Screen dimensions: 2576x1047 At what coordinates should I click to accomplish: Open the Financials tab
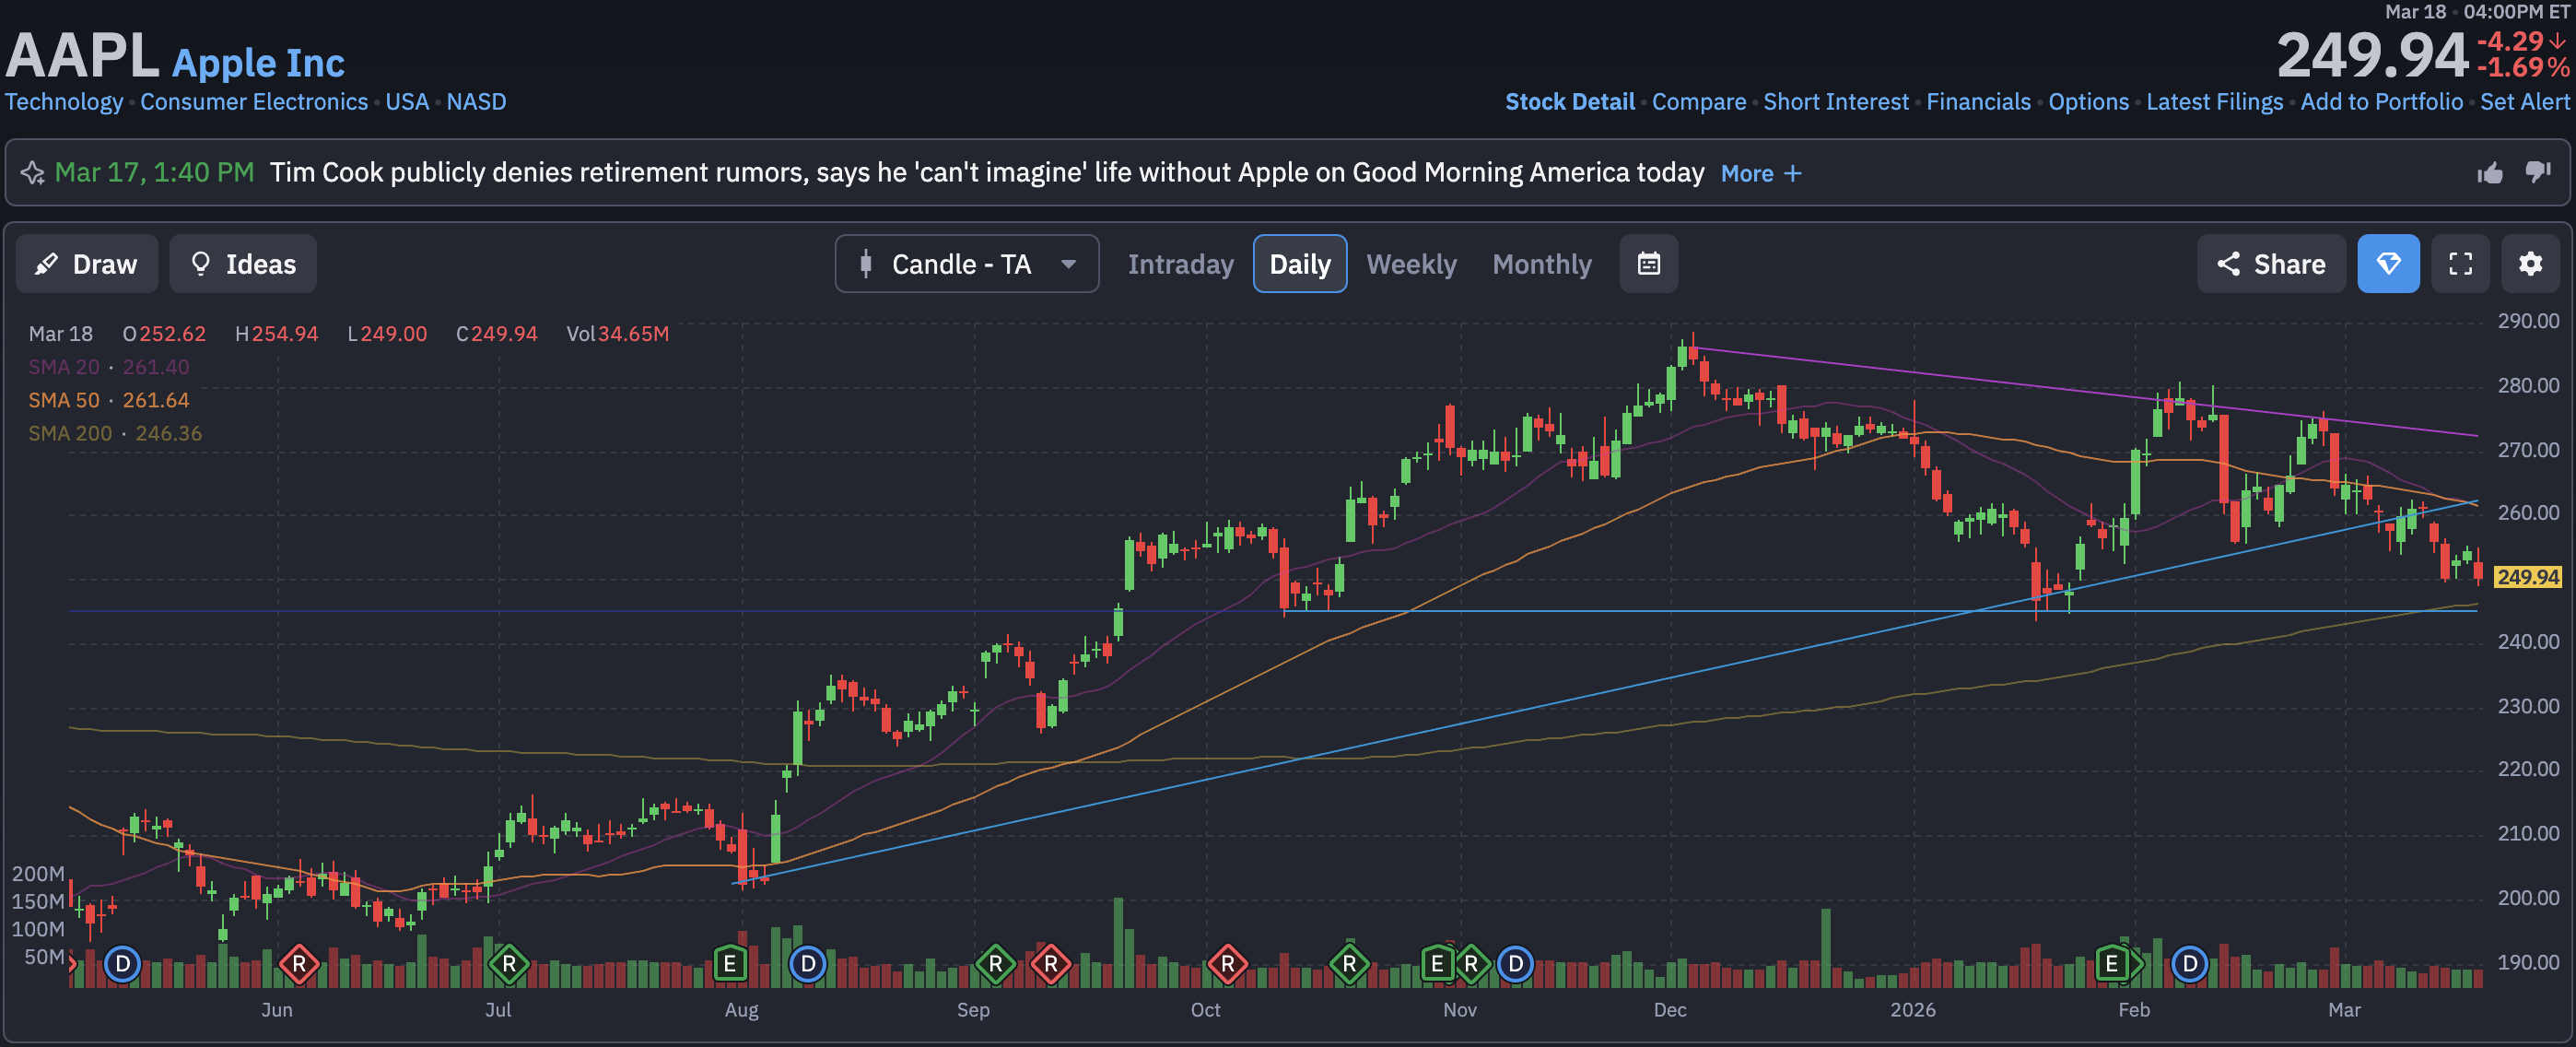(1977, 102)
